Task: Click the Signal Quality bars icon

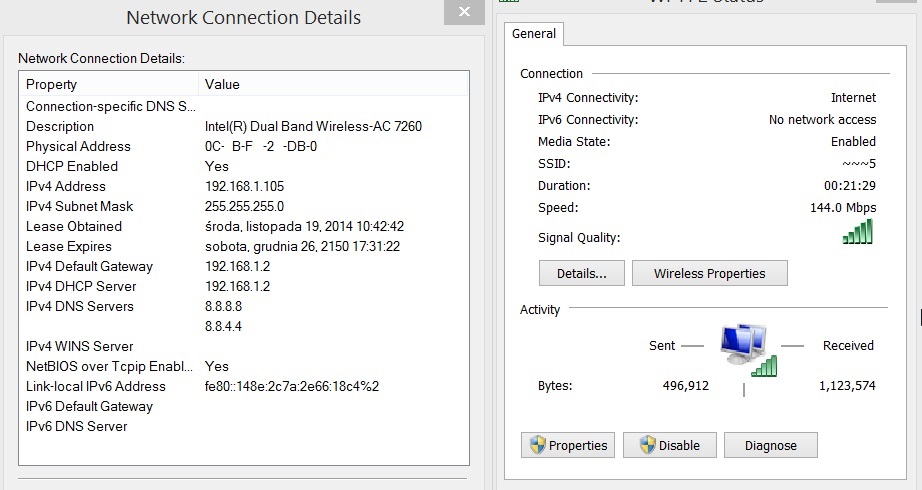Action: [x=857, y=233]
